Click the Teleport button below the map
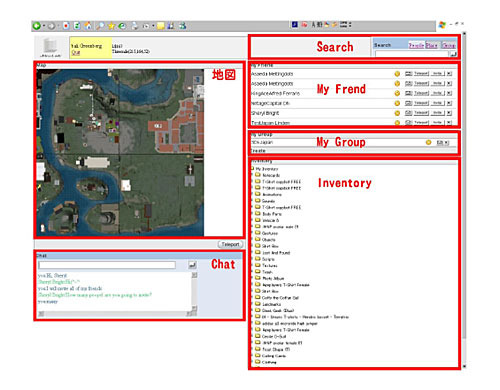 point(230,244)
